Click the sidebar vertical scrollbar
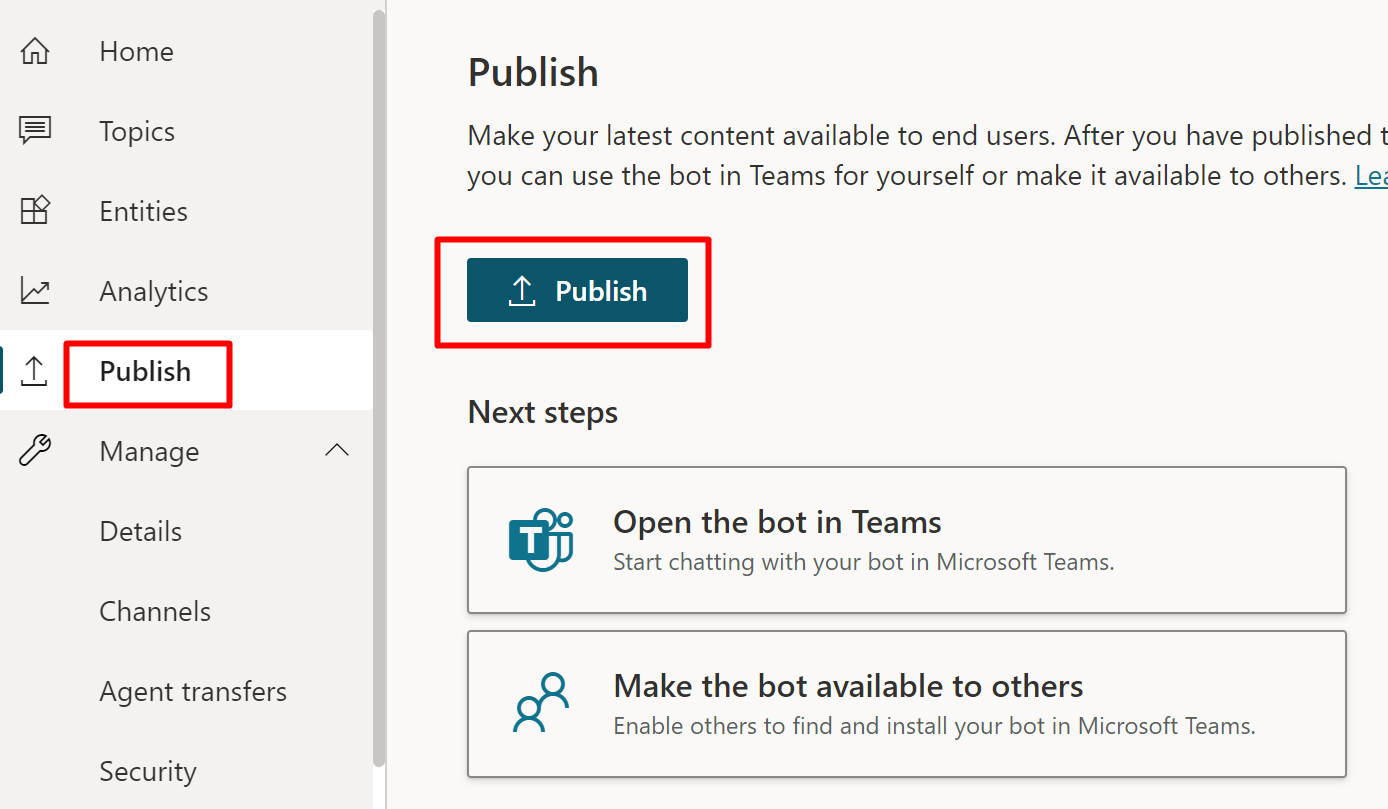Viewport: 1388px width, 809px height. 378,388
